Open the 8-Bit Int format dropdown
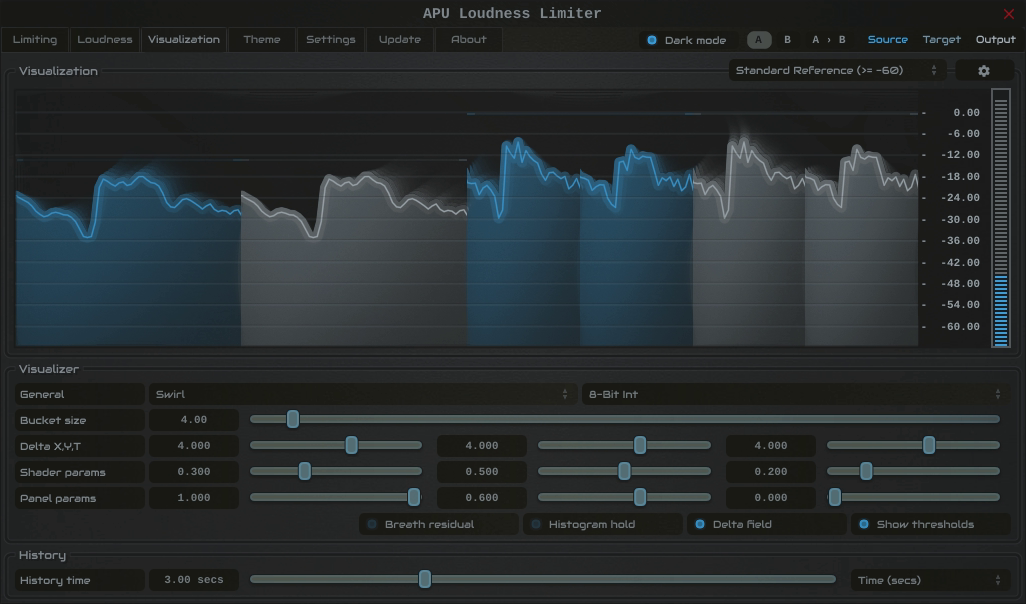1026x604 pixels. pos(794,394)
